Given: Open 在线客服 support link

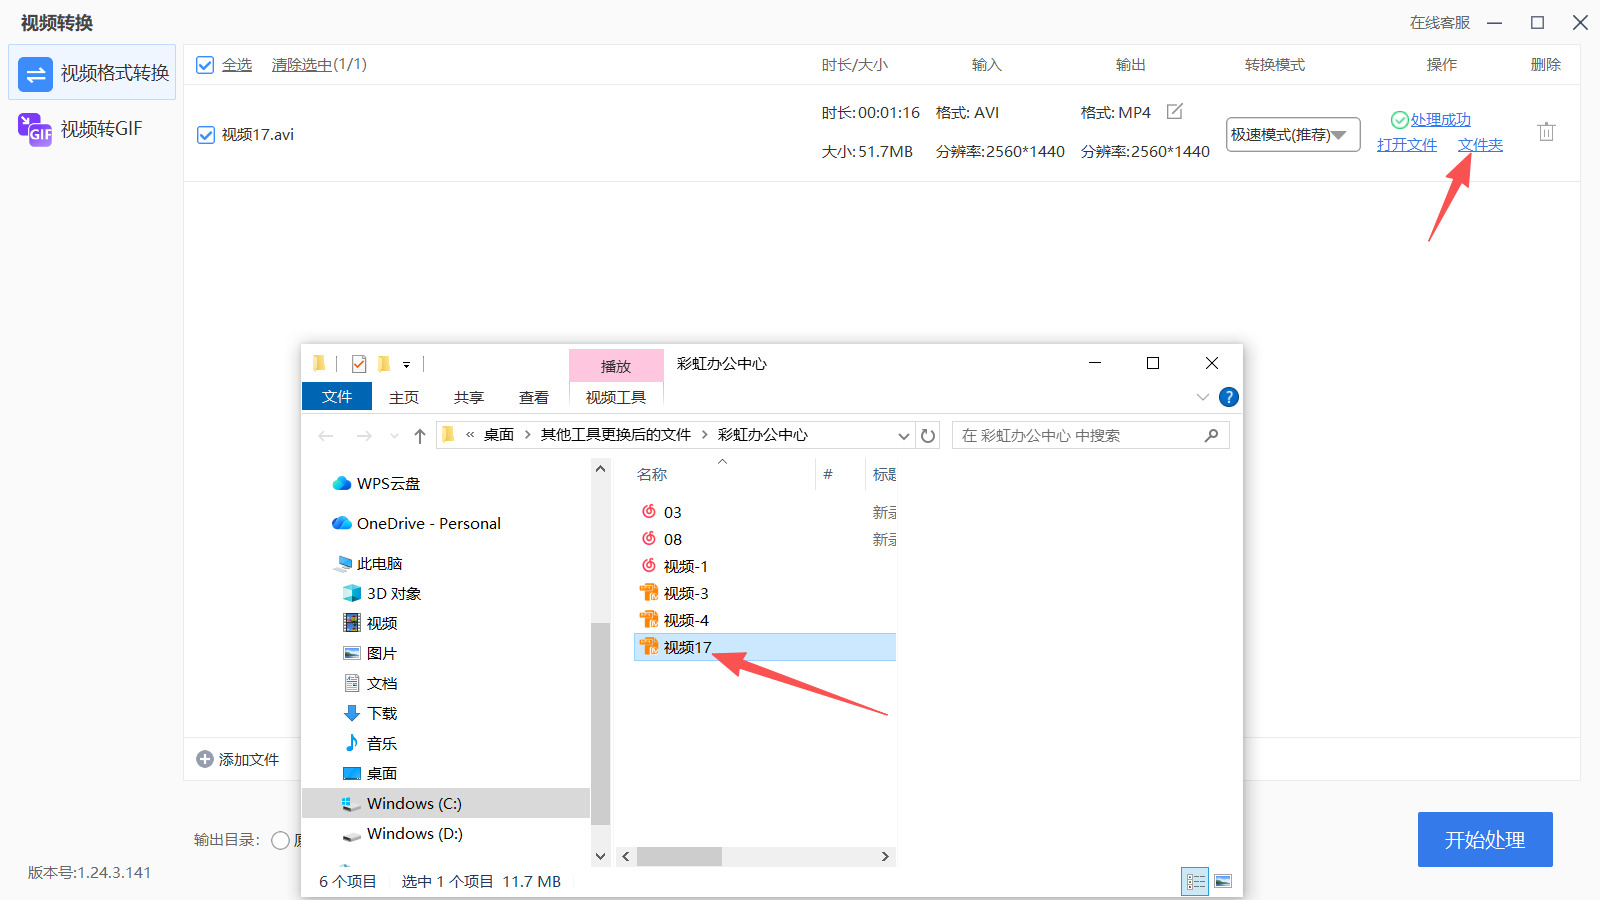Looking at the screenshot, I should 1440,22.
